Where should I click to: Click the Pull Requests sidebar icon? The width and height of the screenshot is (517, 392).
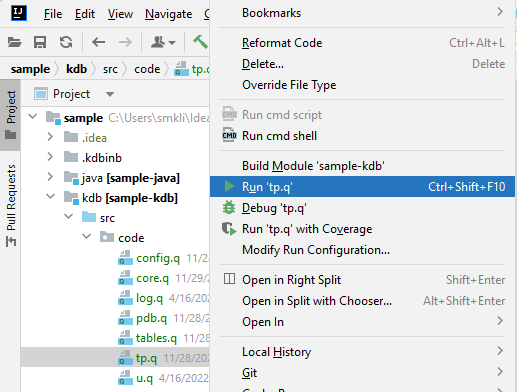[11, 241]
